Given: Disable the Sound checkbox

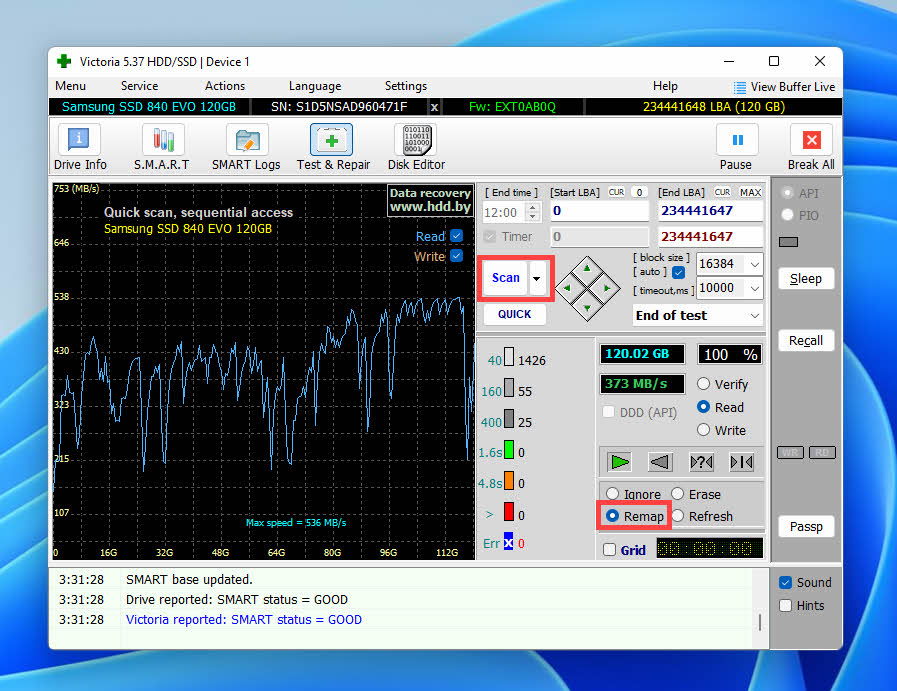Looking at the screenshot, I should 785,582.
